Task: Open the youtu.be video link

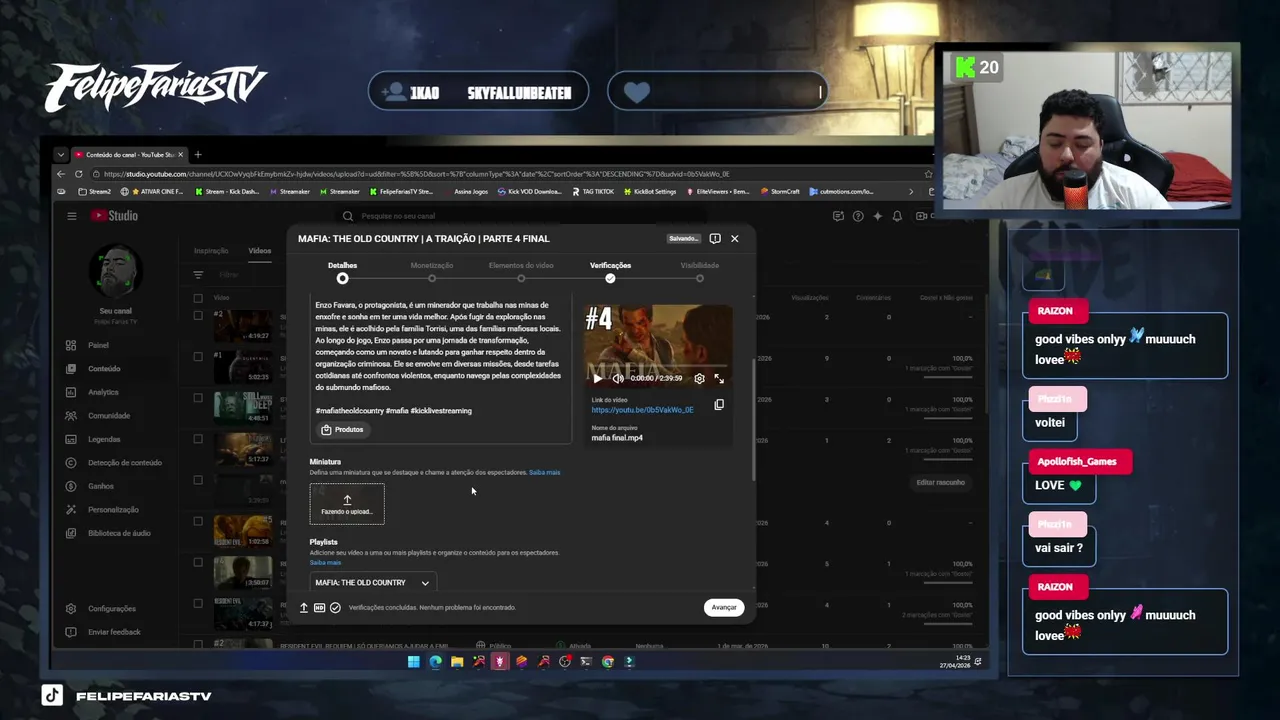Action: [x=642, y=410]
